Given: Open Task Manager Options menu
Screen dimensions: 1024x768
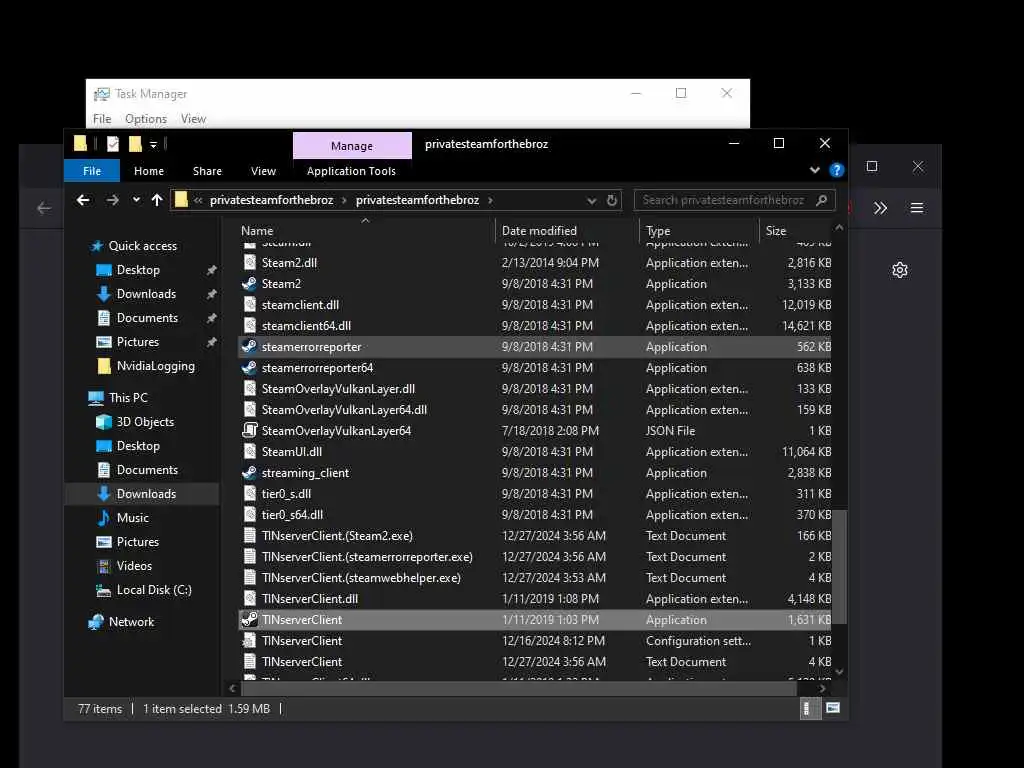Looking at the screenshot, I should (146, 119).
